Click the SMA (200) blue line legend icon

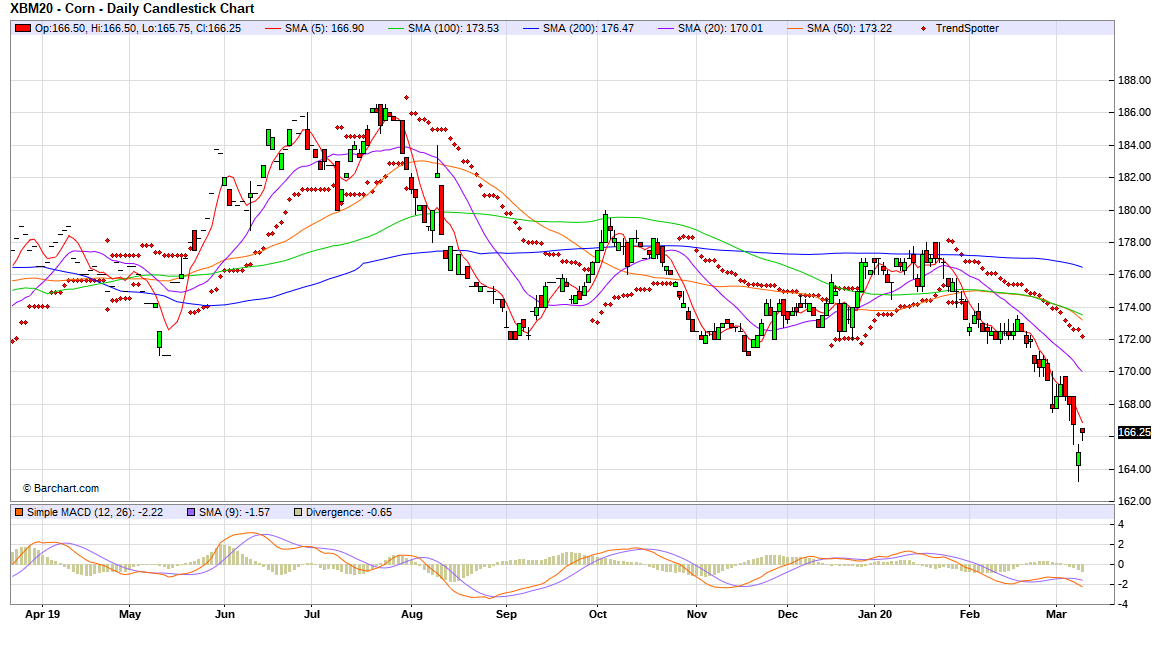point(531,28)
